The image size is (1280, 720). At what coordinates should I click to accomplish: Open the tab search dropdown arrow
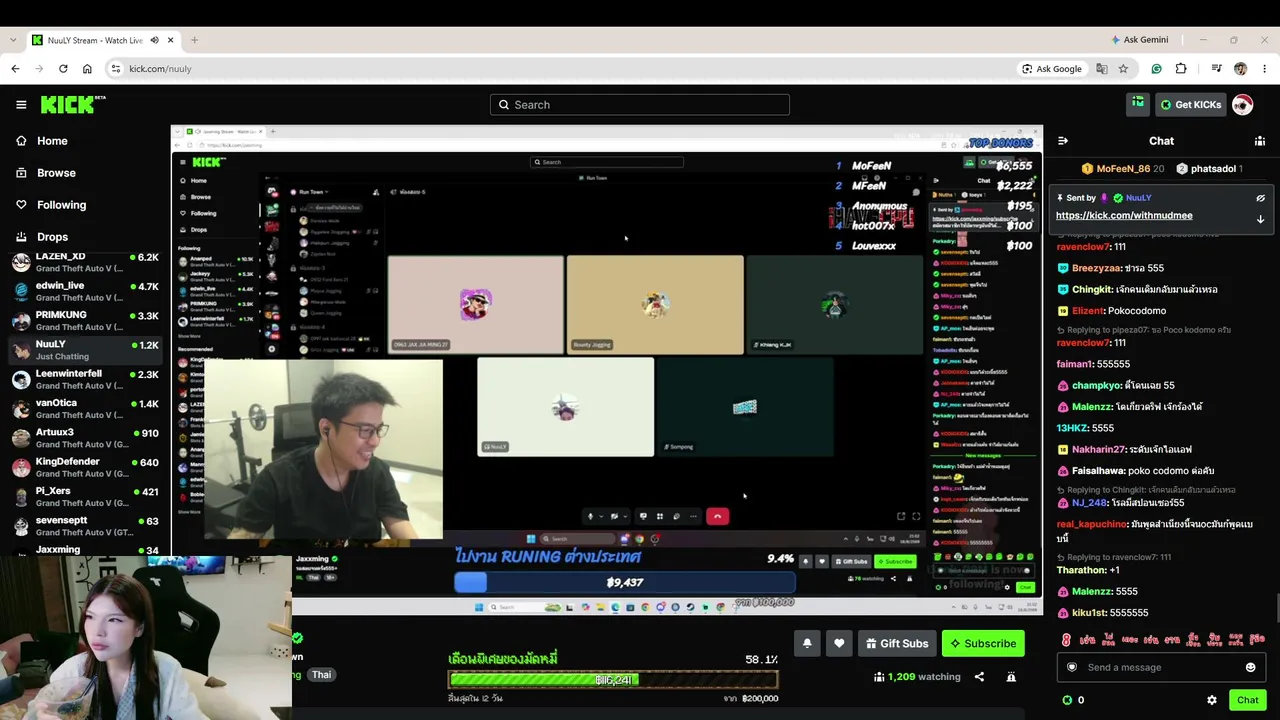pyautogui.click(x=12, y=40)
